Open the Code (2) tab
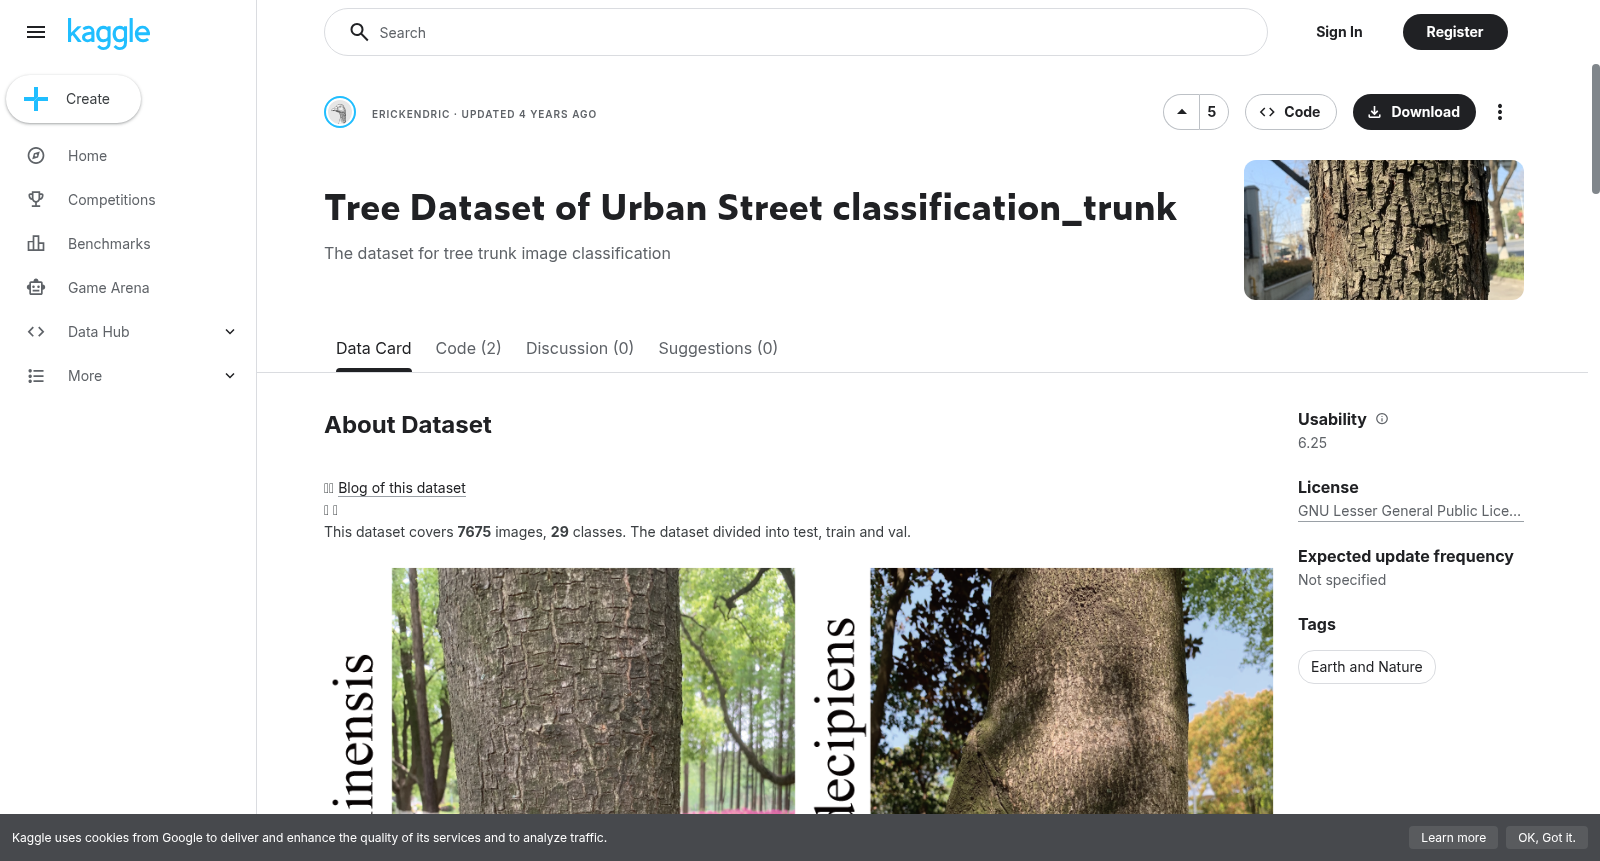Screen dimensions: 1600x861 tap(468, 348)
